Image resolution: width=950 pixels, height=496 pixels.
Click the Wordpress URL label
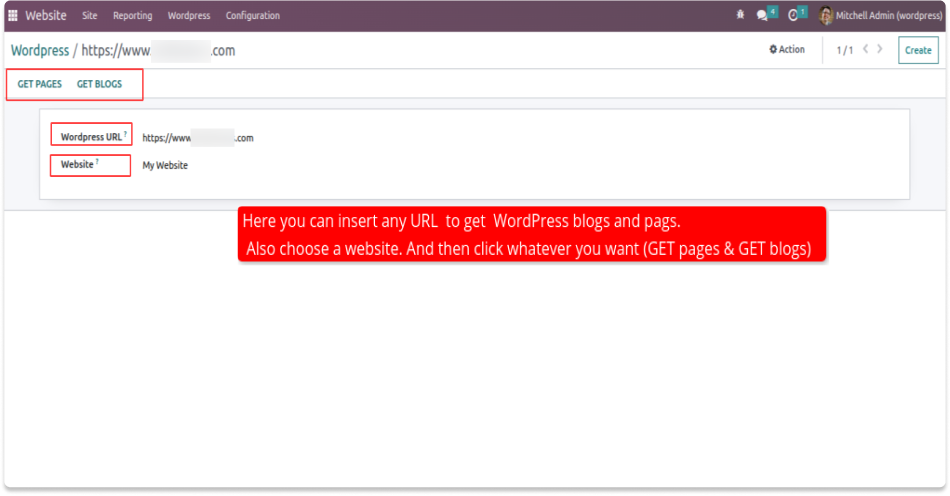[x=91, y=137]
